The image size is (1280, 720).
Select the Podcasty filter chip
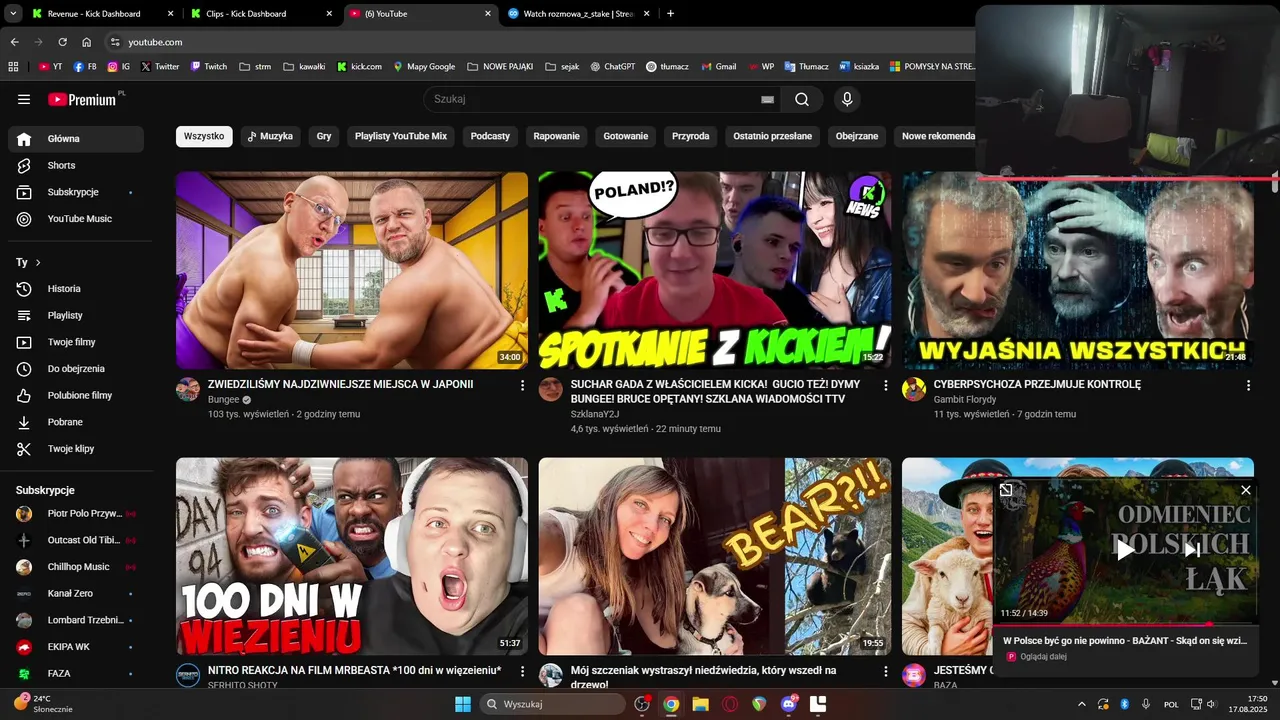pyautogui.click(x=490, y=136)
